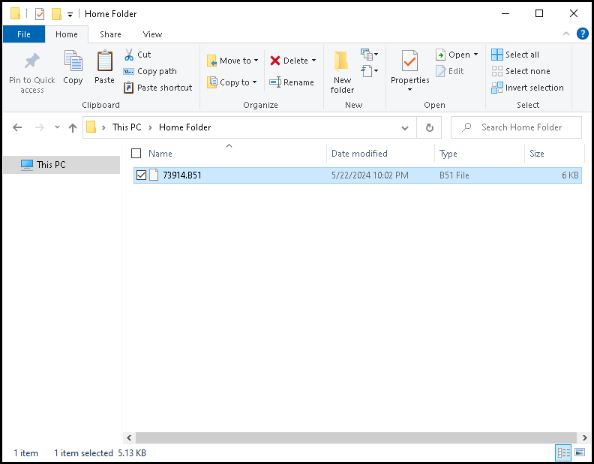
Task: Toggle details view button in status bar
Action: (x=563, y=452)
